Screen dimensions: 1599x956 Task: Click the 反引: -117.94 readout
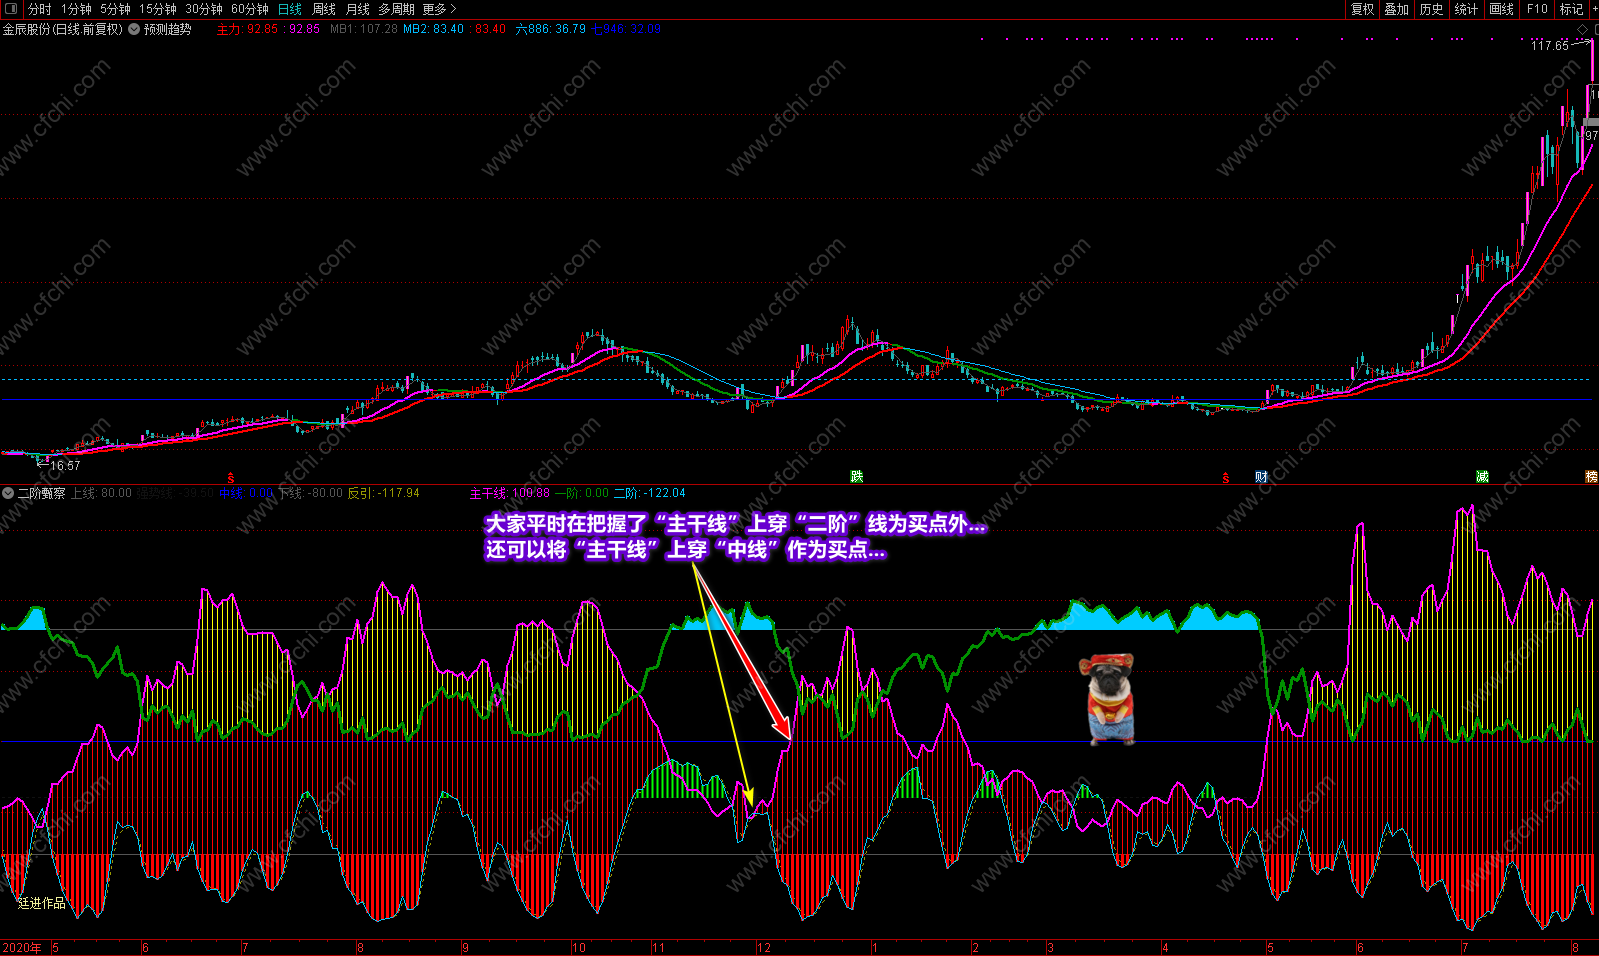(383, 493)
